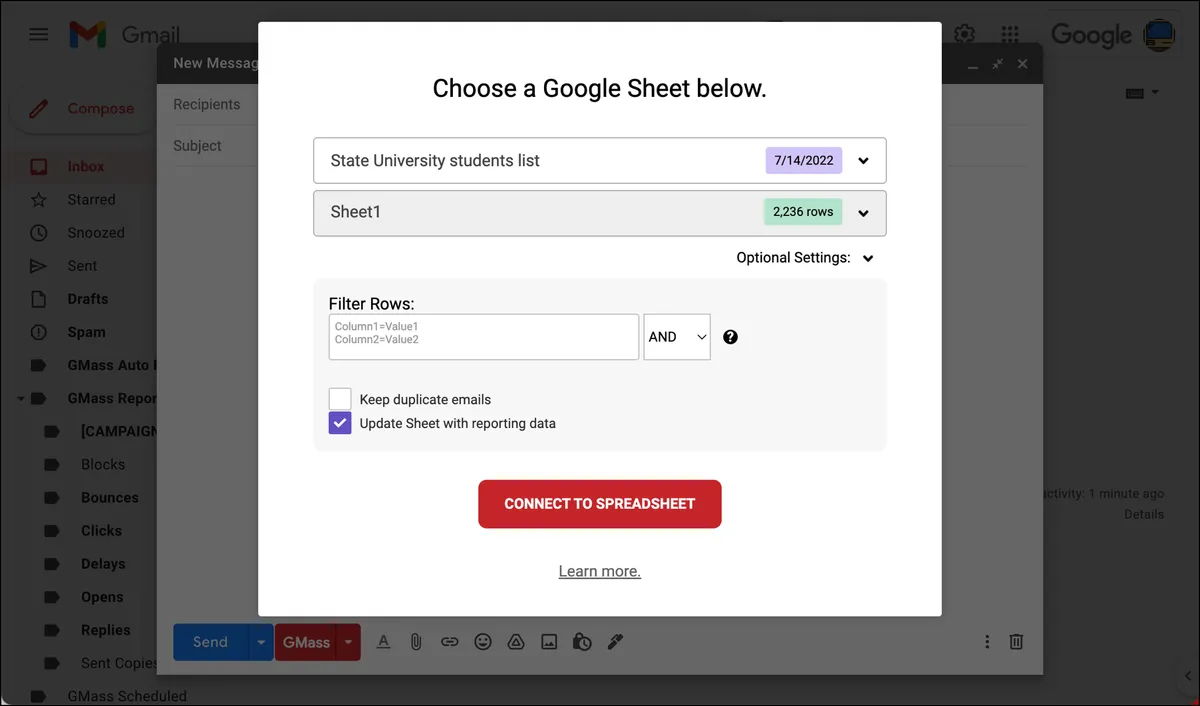Insert signature with the pen icon

point(616,642)
